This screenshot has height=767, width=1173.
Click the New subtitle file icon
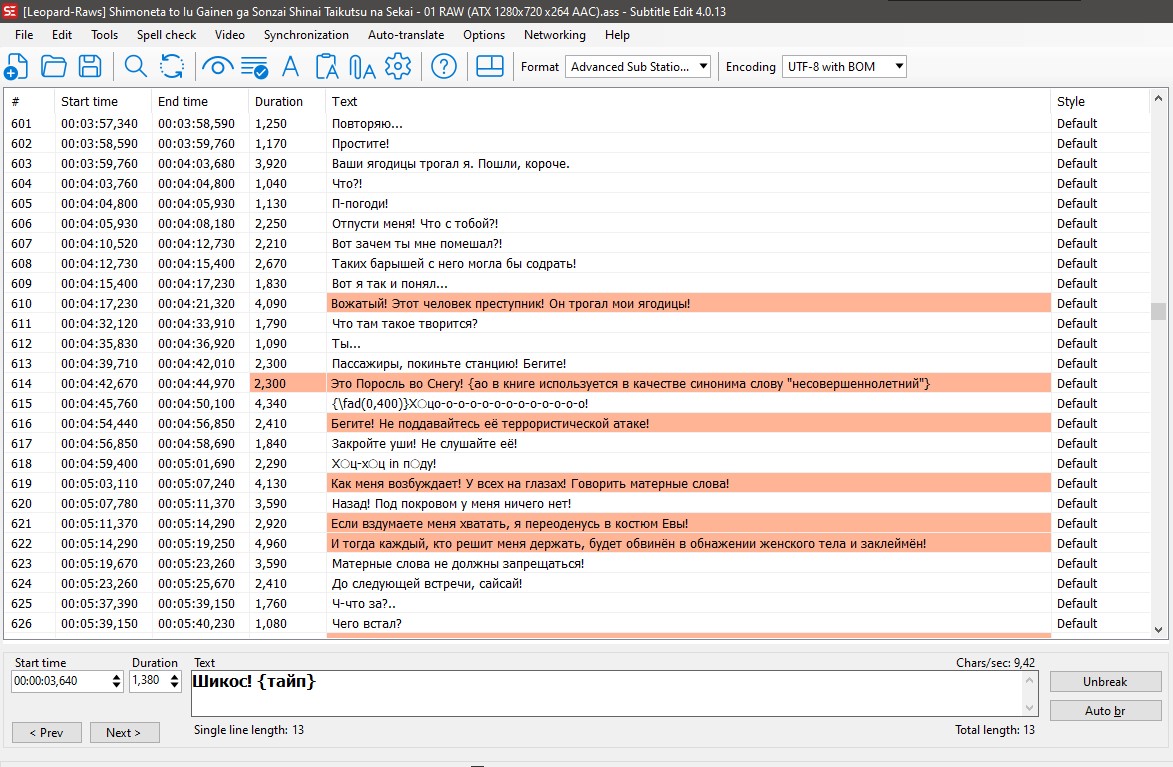(16, 67)
